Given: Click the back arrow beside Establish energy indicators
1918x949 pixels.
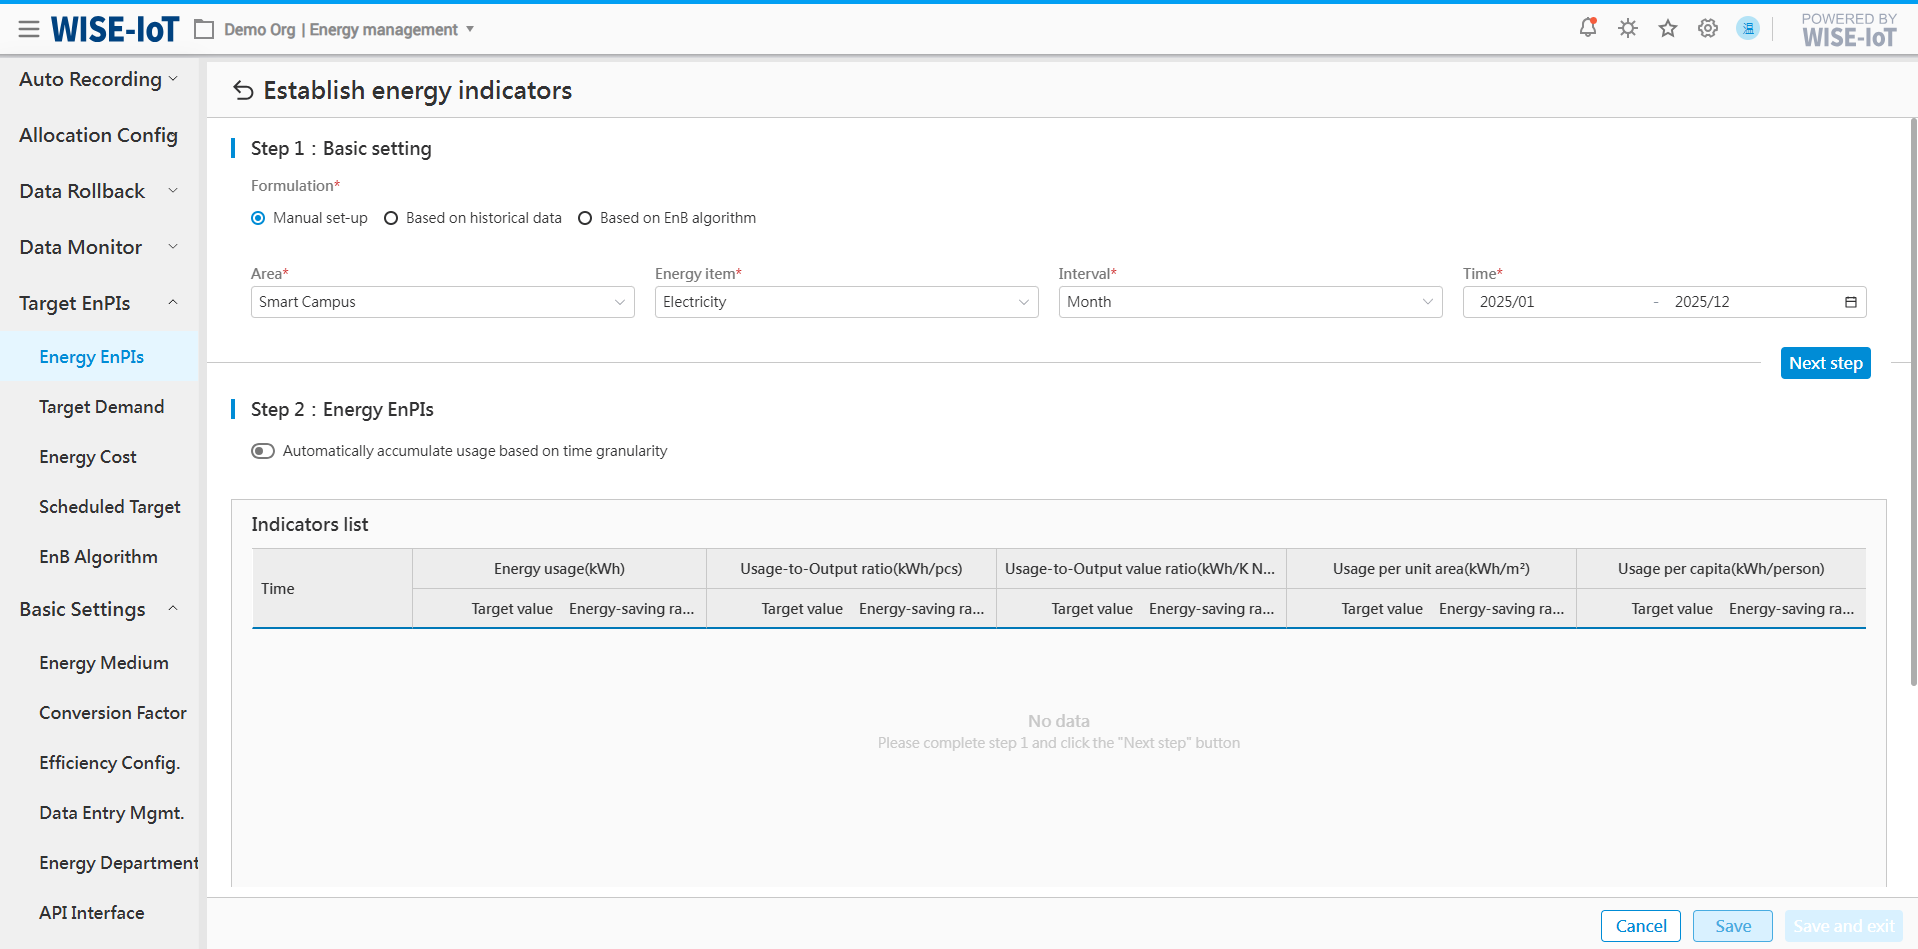Looking at the screenshot, I should [x=243, y=91].
